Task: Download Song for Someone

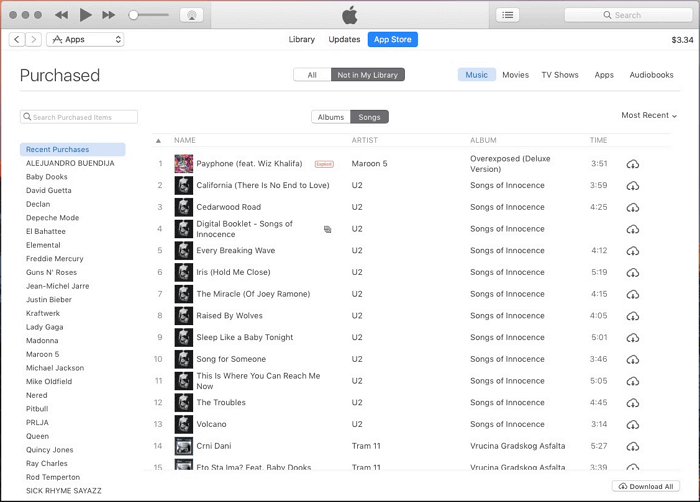Action: pos(633,359)
